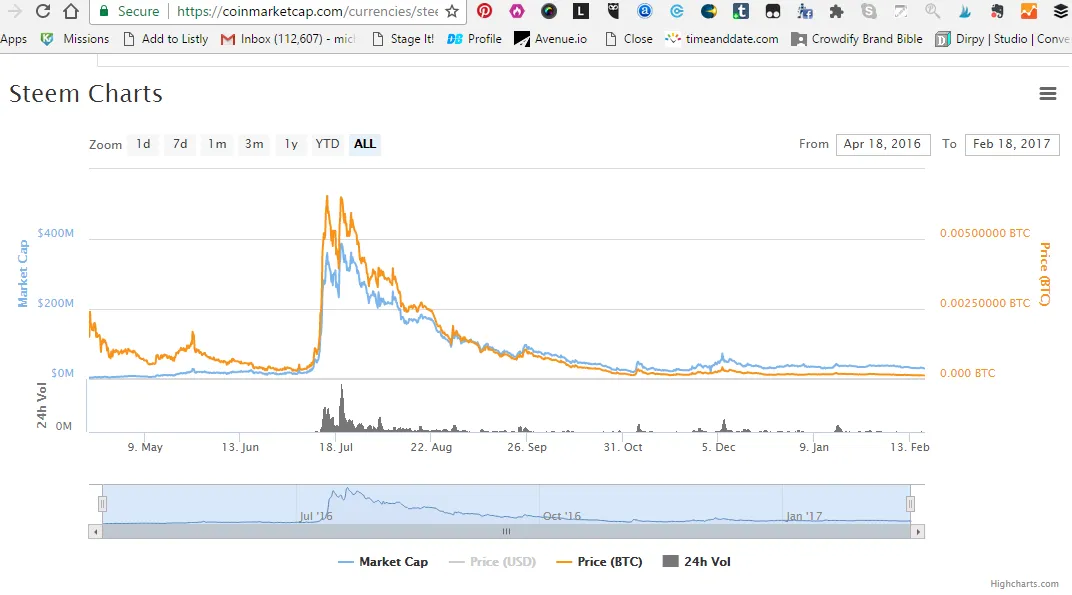Open the Apps bookmark
This screenshot has width=1072, height=595.
pyautogui.click(x=13, y=39)
